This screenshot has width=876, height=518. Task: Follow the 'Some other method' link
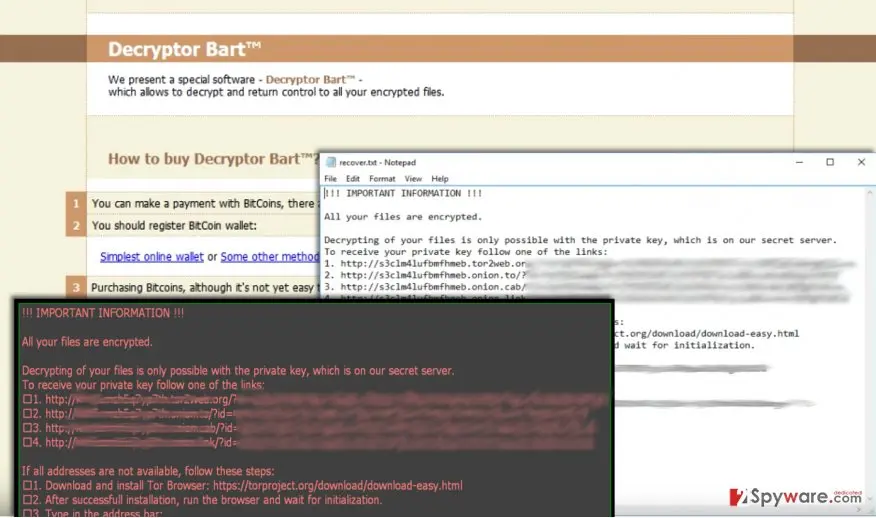(x=270, y=256)
